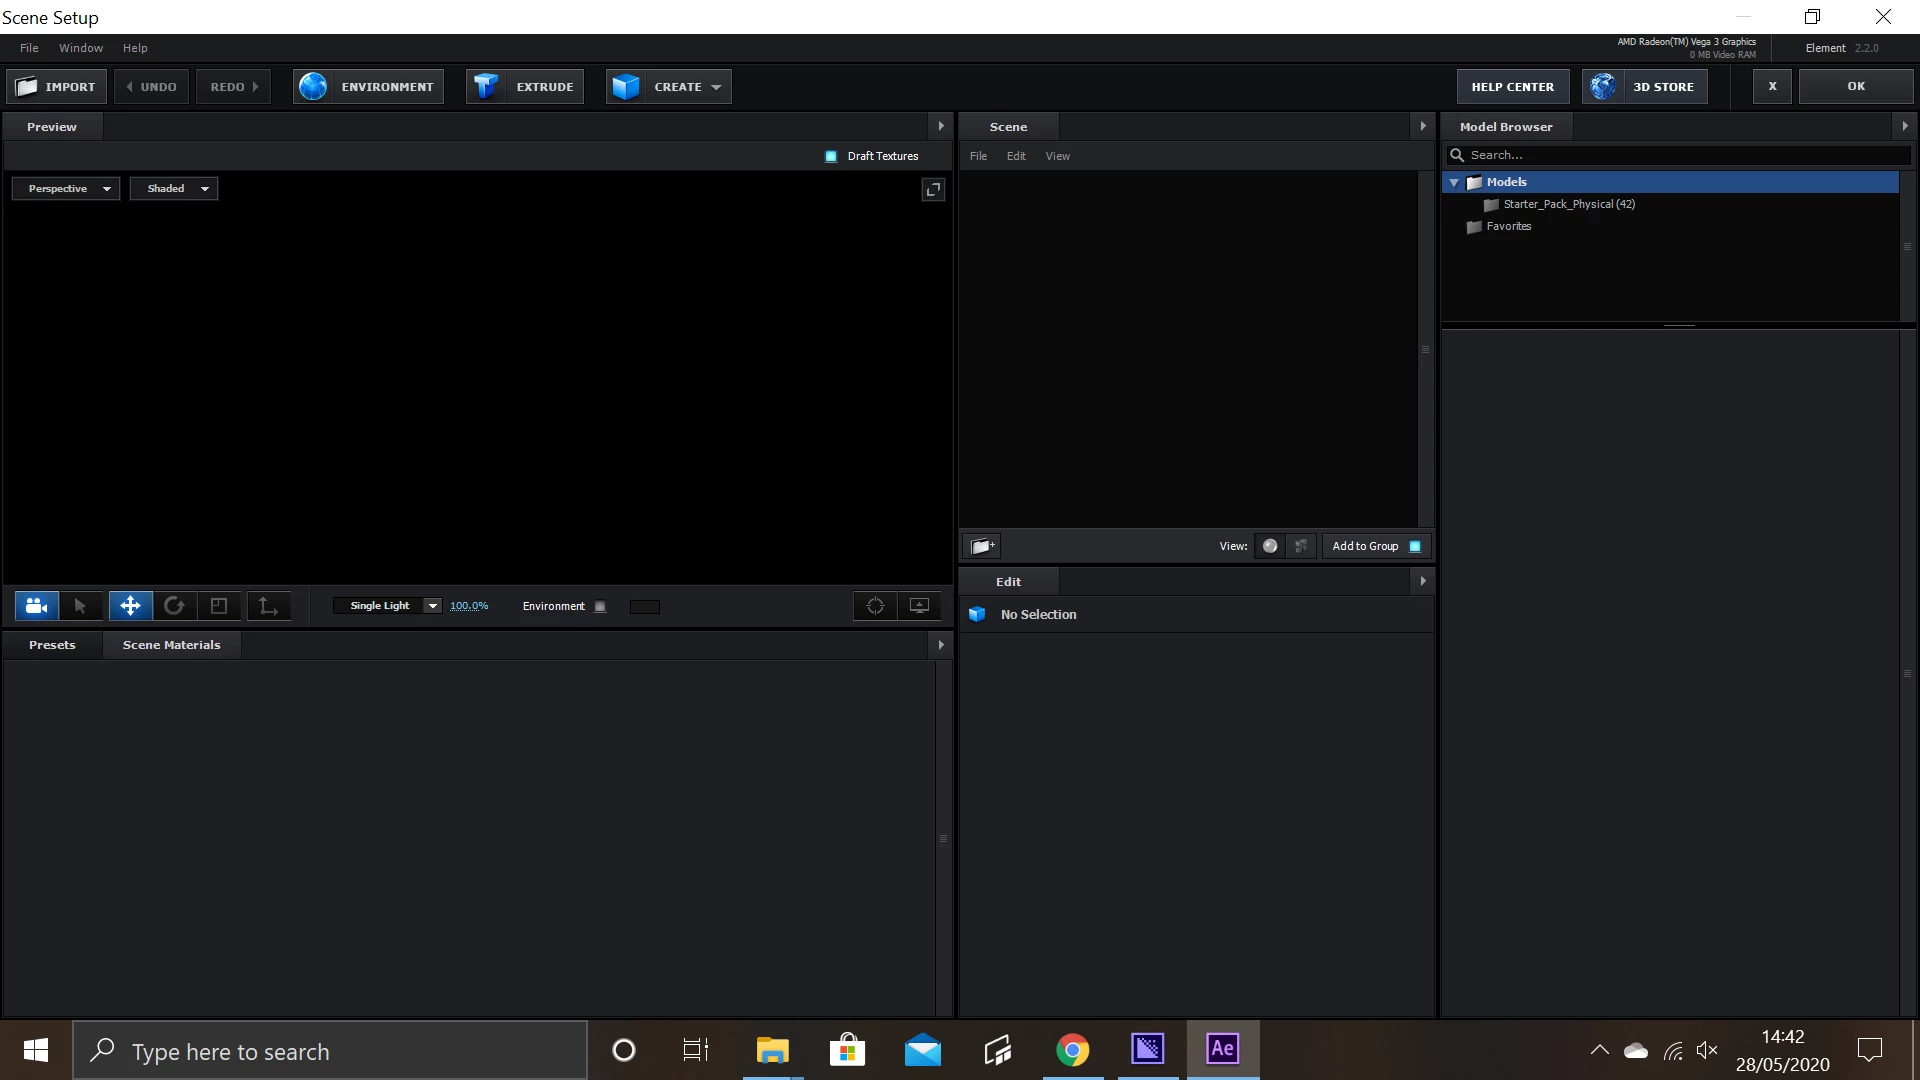Click the EXTRUDE button

point(525,87)
